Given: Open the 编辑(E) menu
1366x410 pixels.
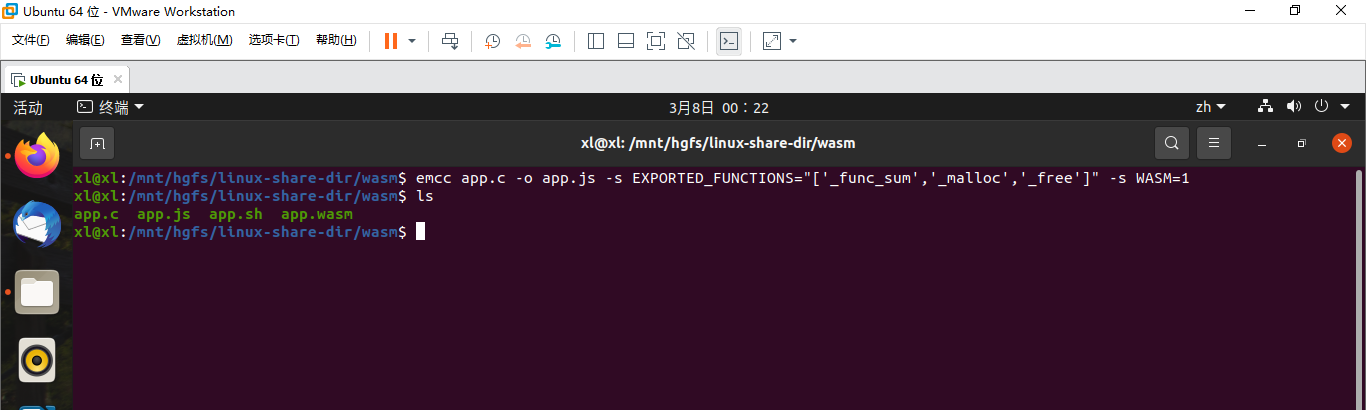Looking at the screenshot, I should click(x=85, y=40).
